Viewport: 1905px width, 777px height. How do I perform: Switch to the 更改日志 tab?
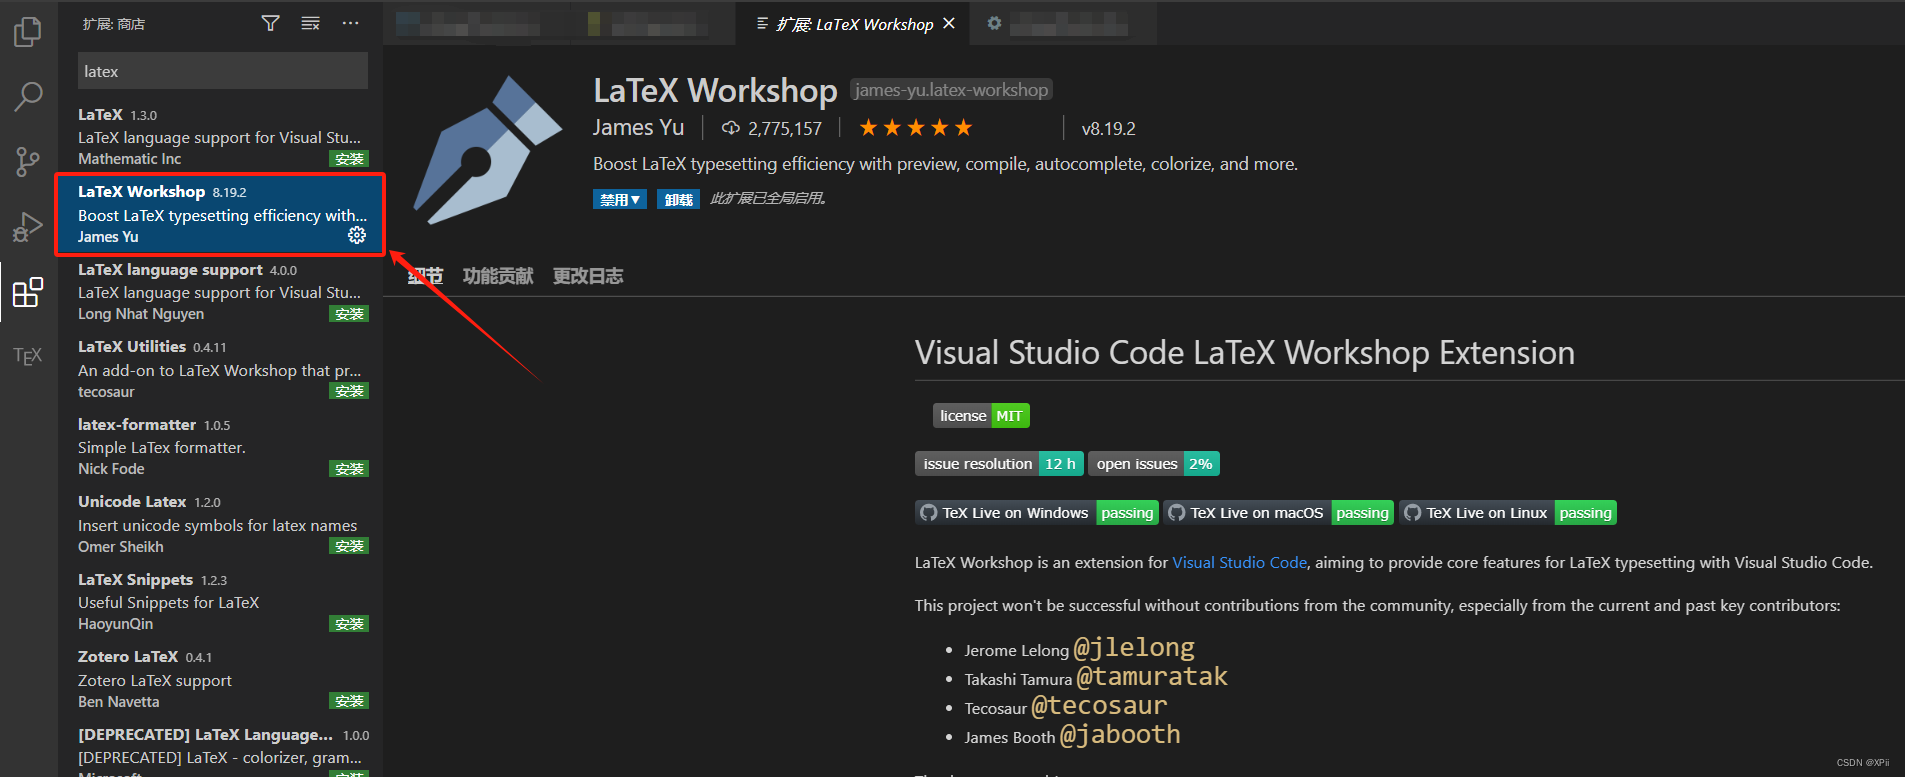pyautogui.click(x=588, y=276)
